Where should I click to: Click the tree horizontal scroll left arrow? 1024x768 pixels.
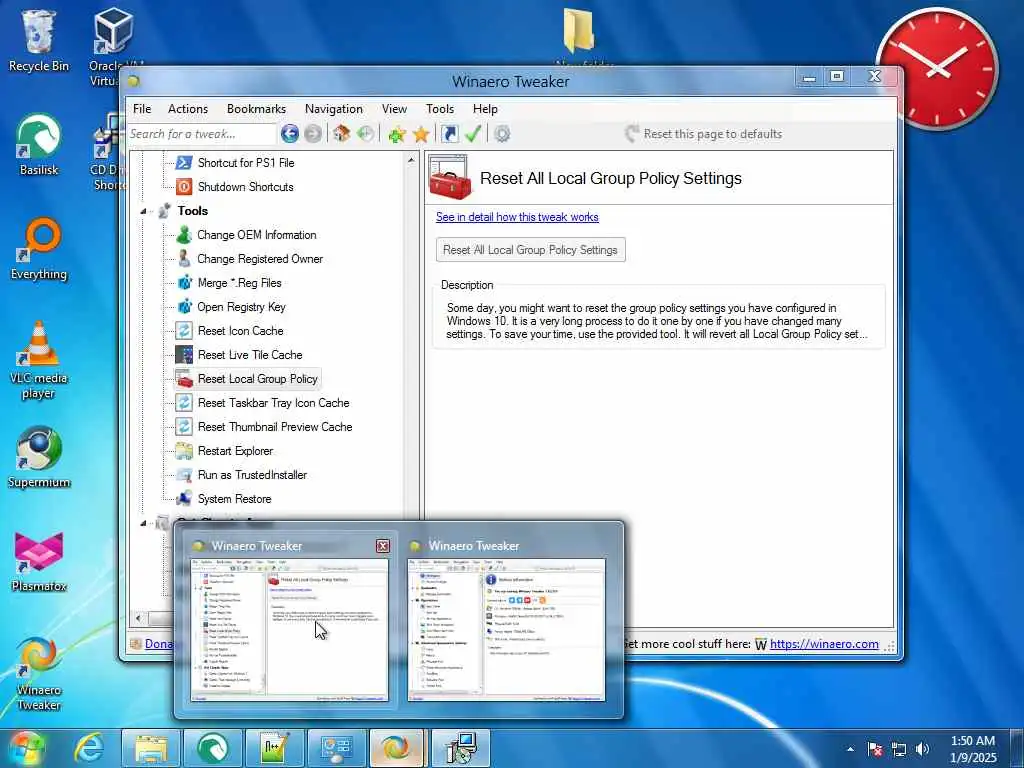click(x=138, y=617)
